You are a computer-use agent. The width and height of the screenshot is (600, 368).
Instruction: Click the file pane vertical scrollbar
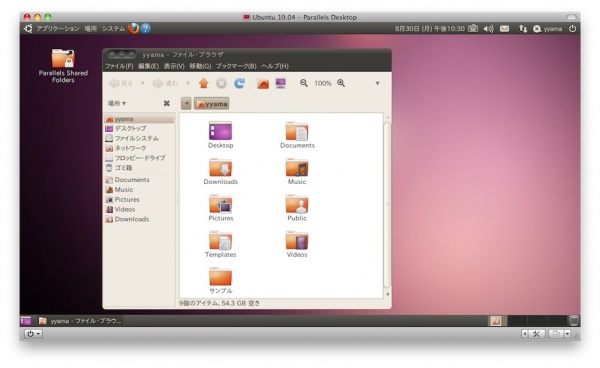(387, 205)
